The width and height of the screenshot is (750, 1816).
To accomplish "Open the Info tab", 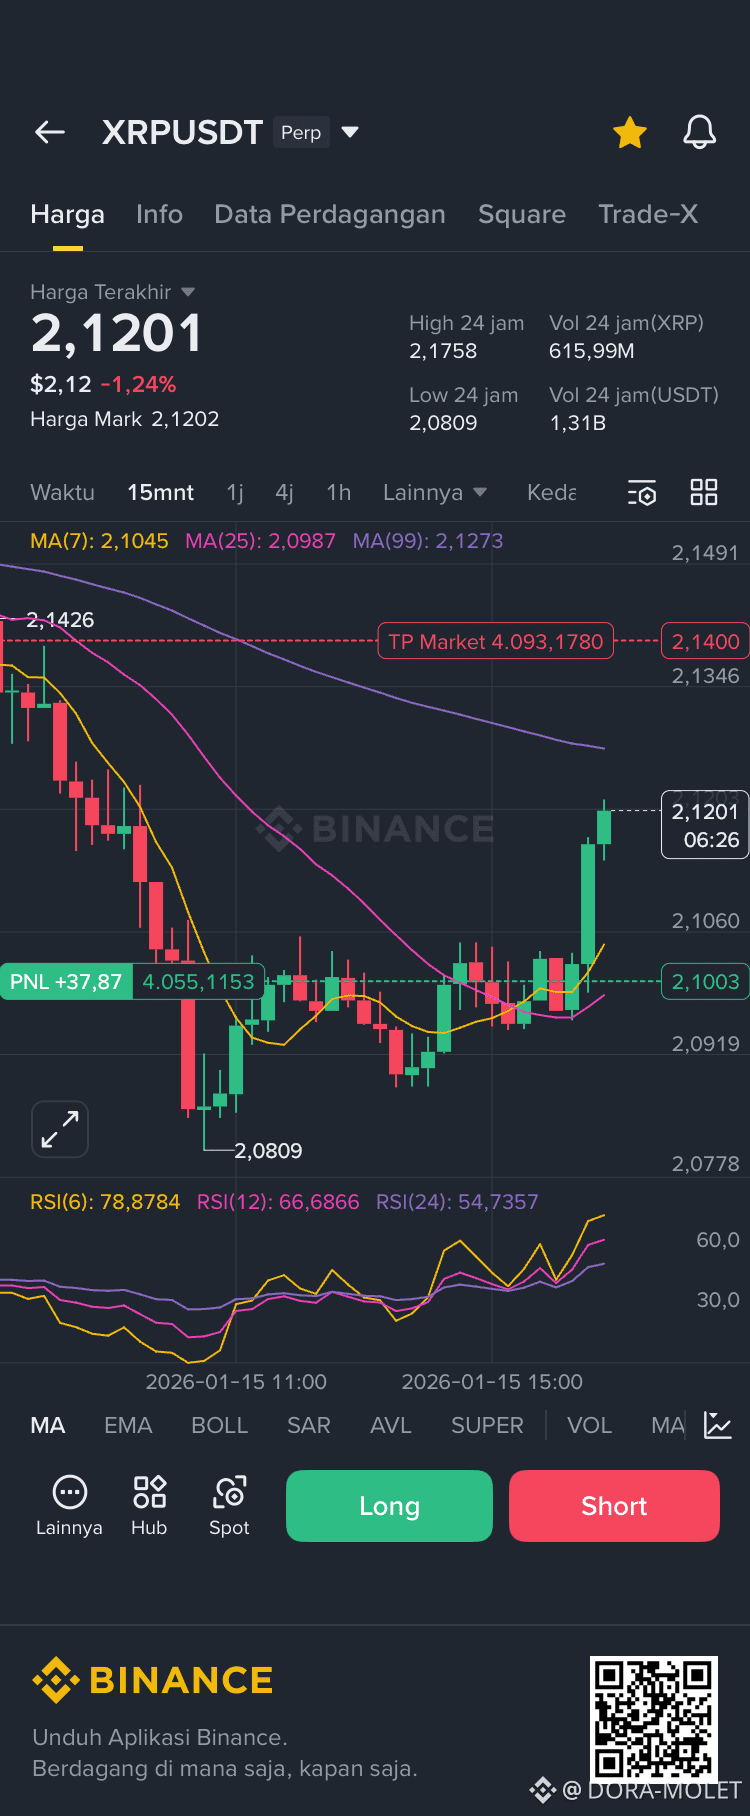I will pos(159,214).
